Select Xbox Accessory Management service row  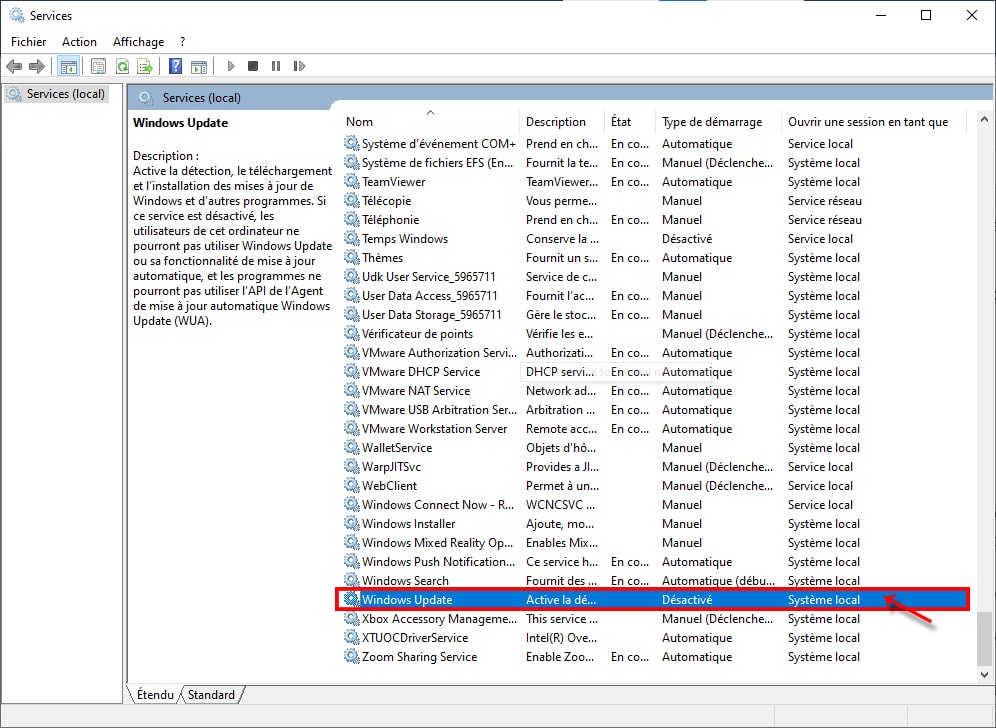(652, 618)
